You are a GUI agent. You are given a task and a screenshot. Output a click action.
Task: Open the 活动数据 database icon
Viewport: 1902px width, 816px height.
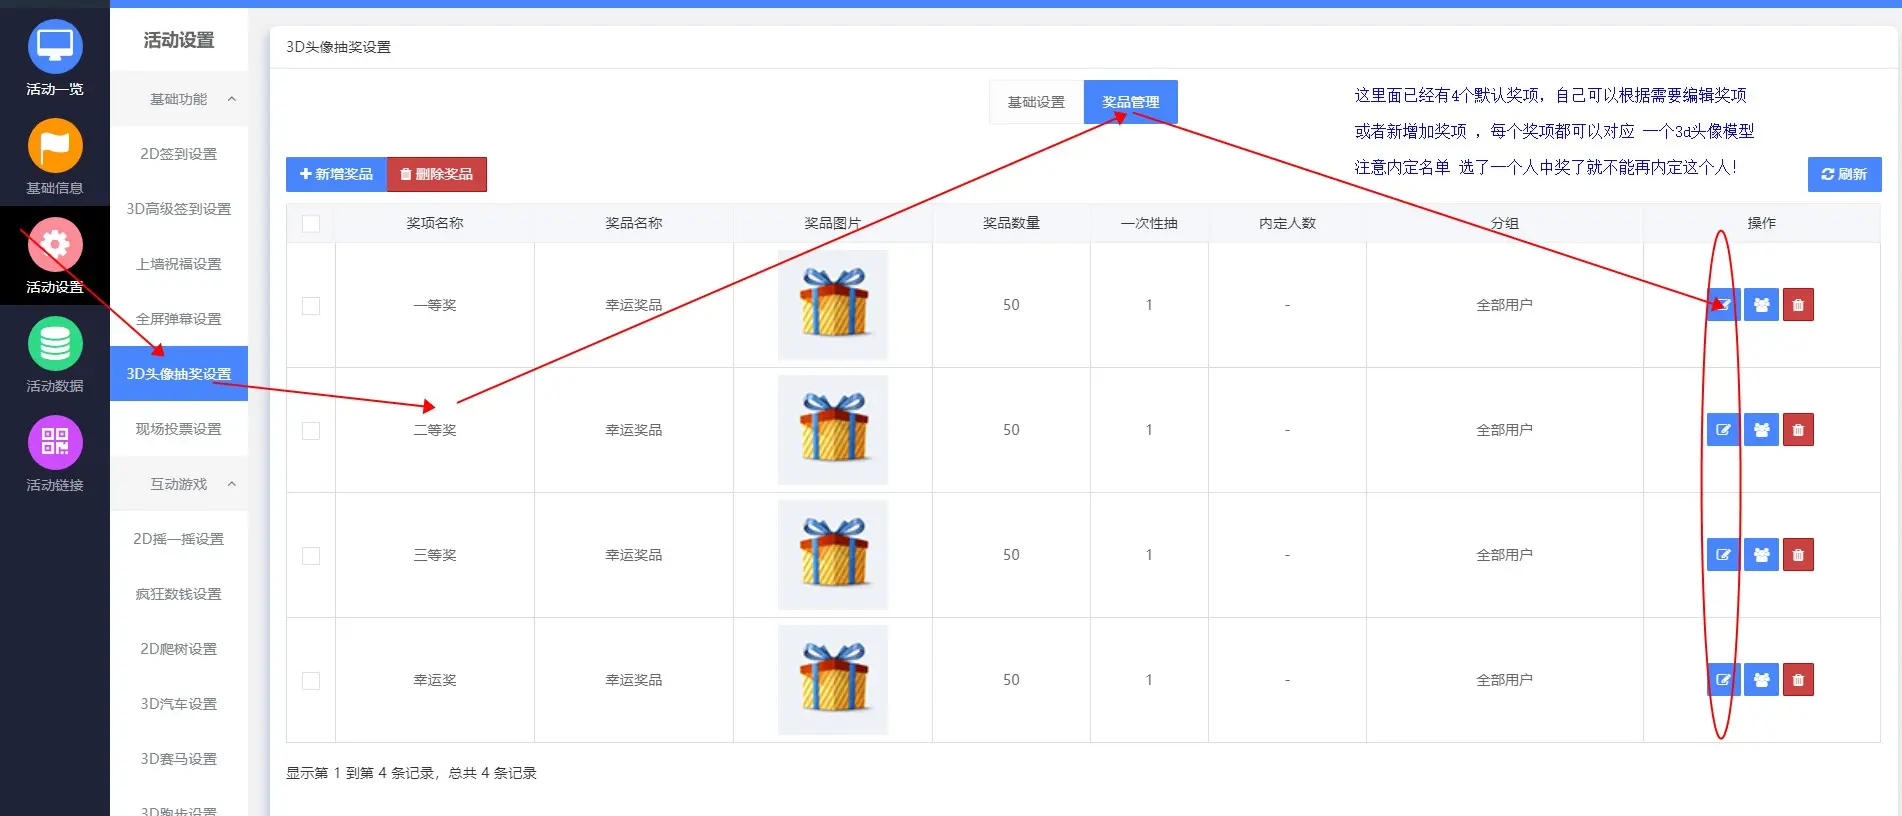coord(54,344)
